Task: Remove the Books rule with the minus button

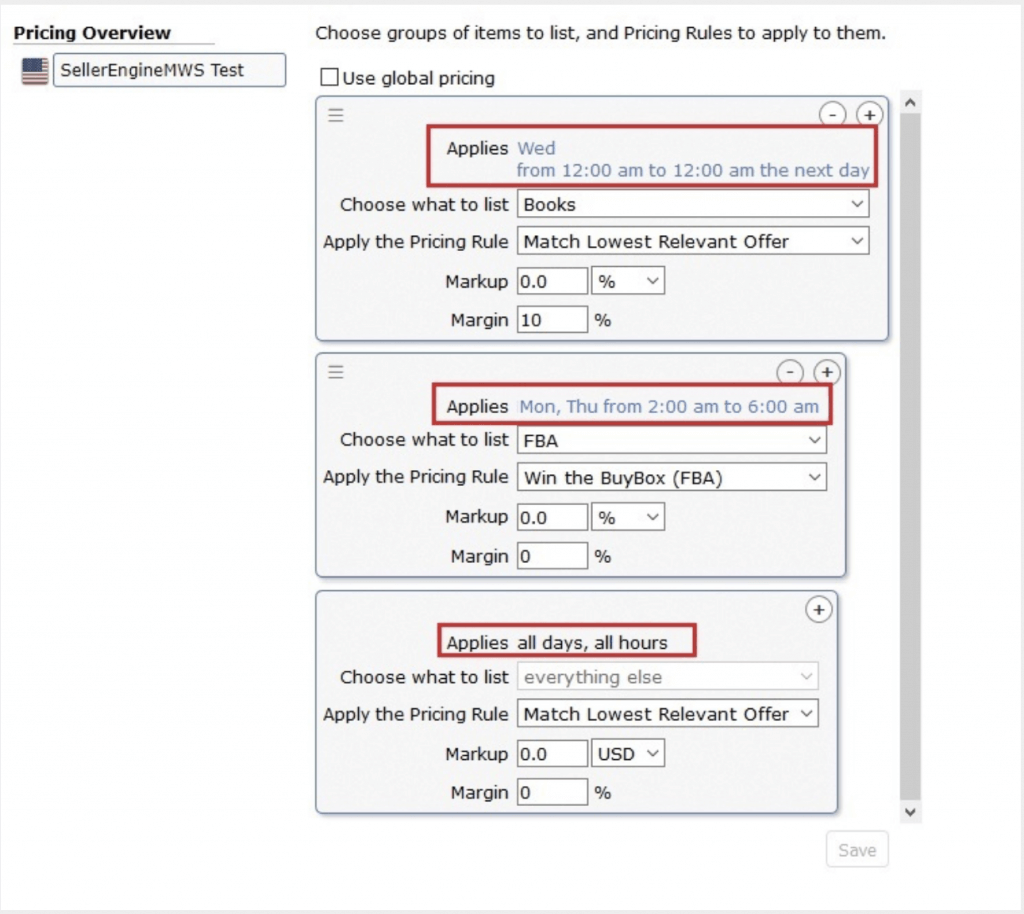Action: (x=833, y=115)
